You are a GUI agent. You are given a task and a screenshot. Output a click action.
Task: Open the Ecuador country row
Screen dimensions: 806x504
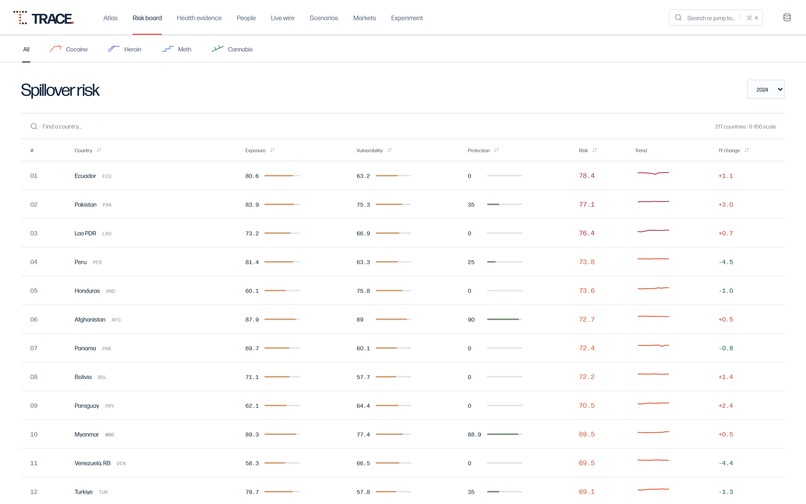pos(403,175)
